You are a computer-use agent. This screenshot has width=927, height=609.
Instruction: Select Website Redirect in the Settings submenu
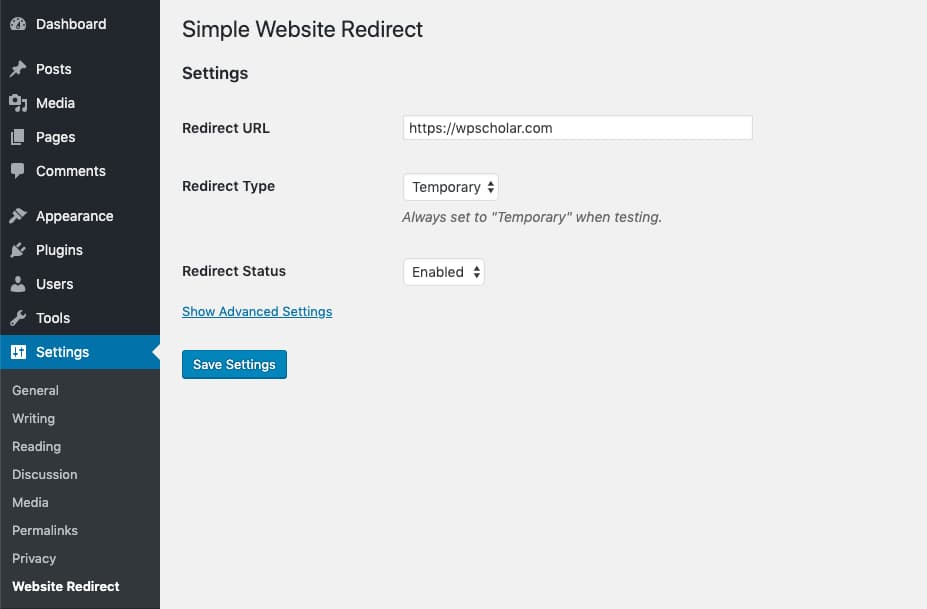[65, 586]
